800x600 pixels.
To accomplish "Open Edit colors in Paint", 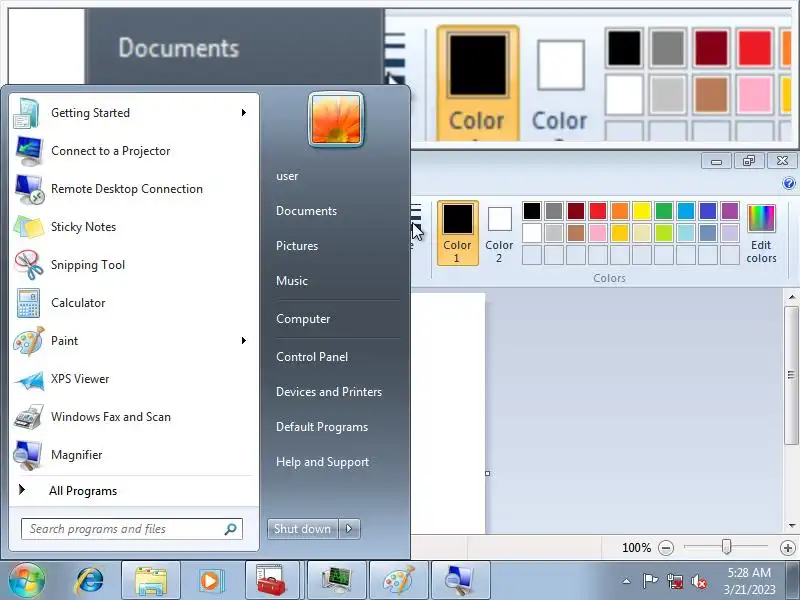I will (761, 234).
